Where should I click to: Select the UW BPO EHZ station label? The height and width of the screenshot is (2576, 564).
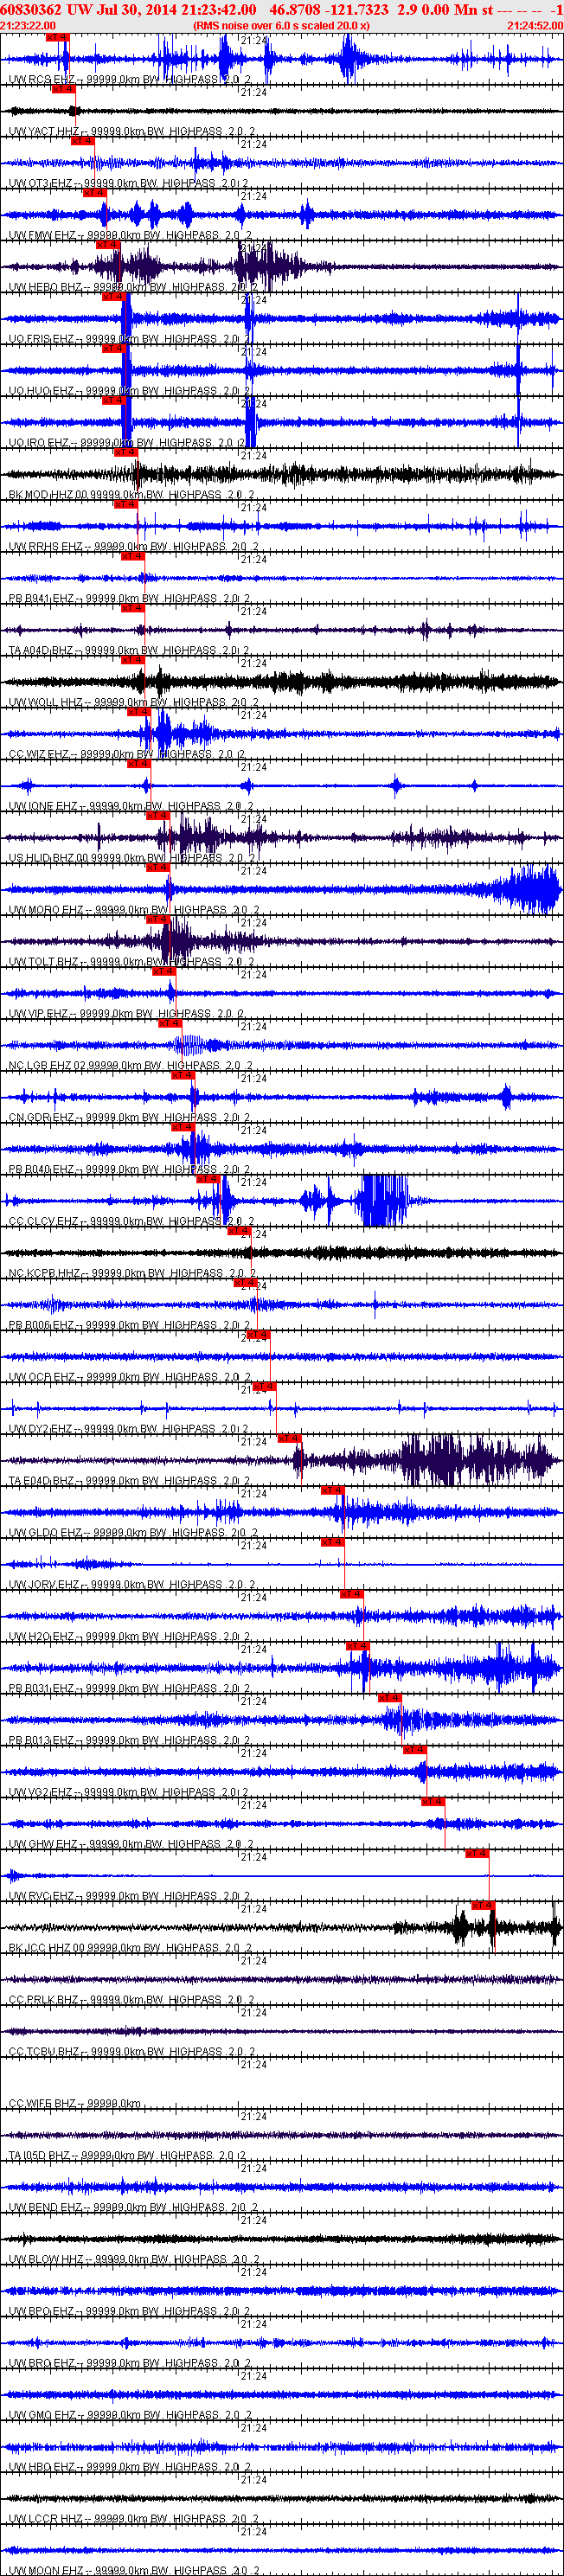[129, 2311]
